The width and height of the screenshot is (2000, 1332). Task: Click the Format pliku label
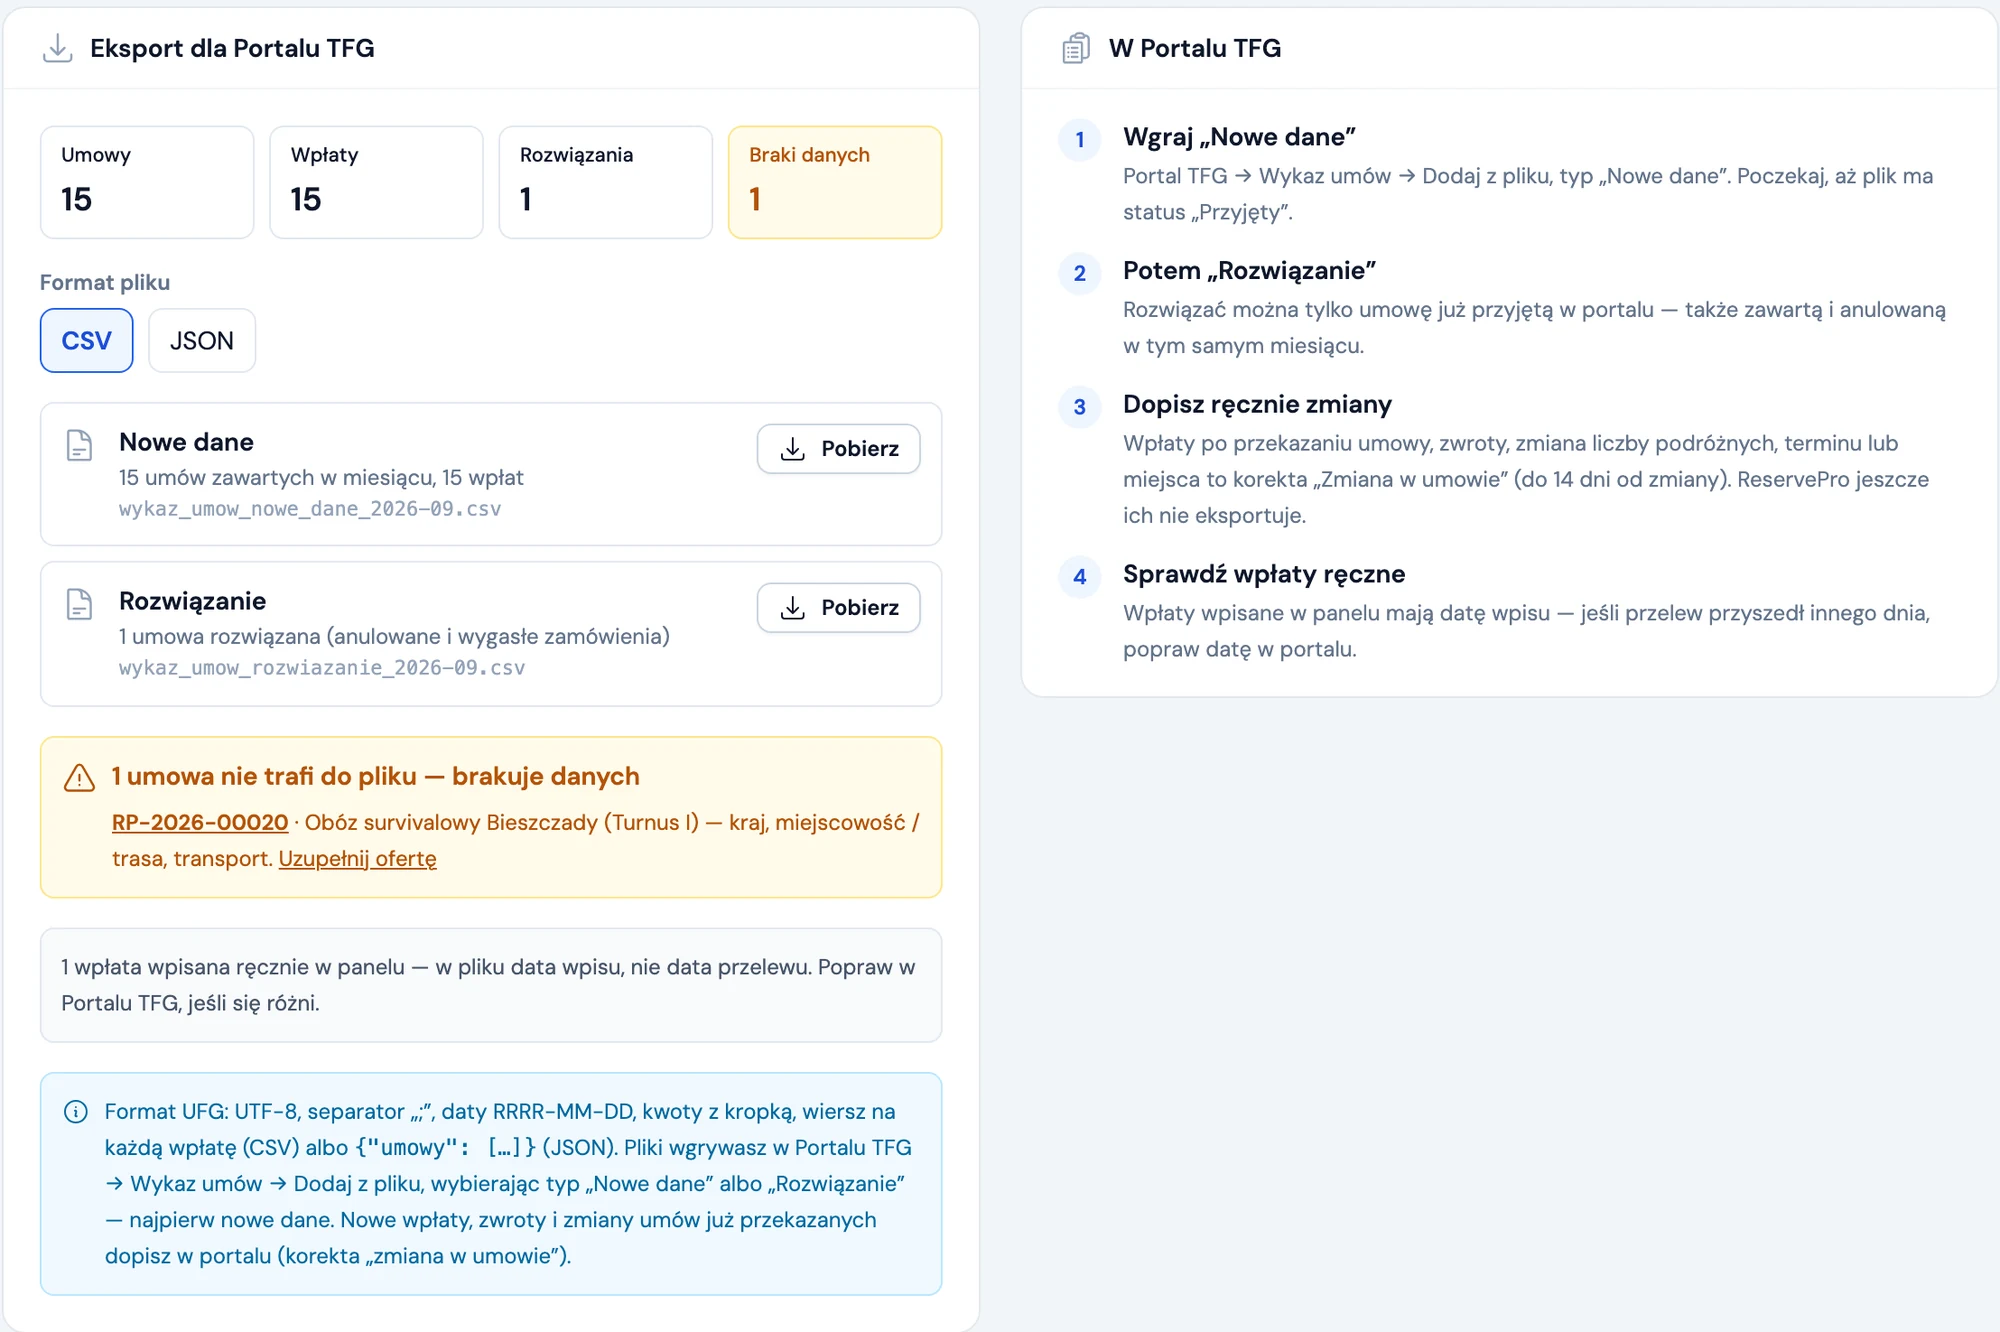(105, 283)
